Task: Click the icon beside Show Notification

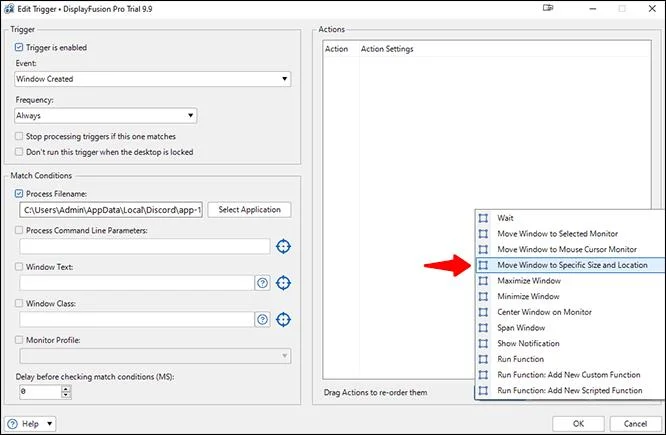Action: pyautogui.click(x=483, y=344)
